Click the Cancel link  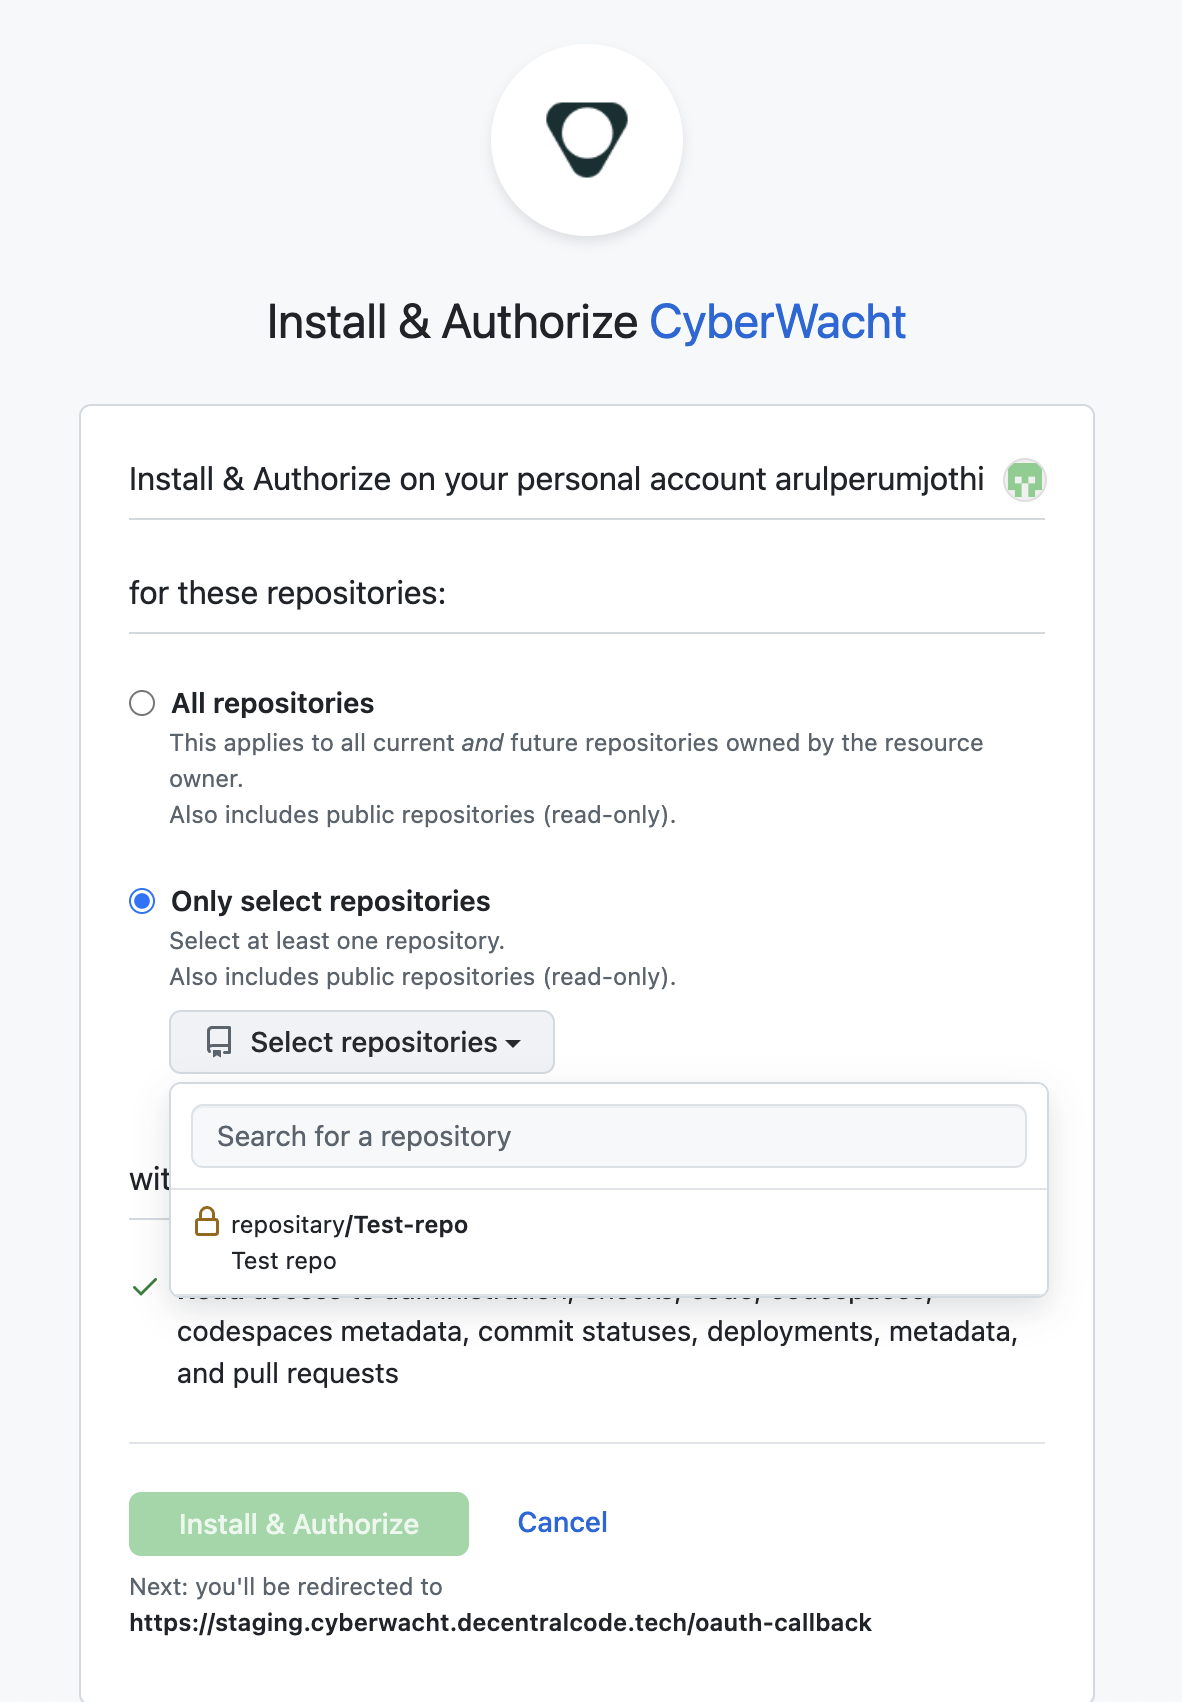tap(562, 1521)
